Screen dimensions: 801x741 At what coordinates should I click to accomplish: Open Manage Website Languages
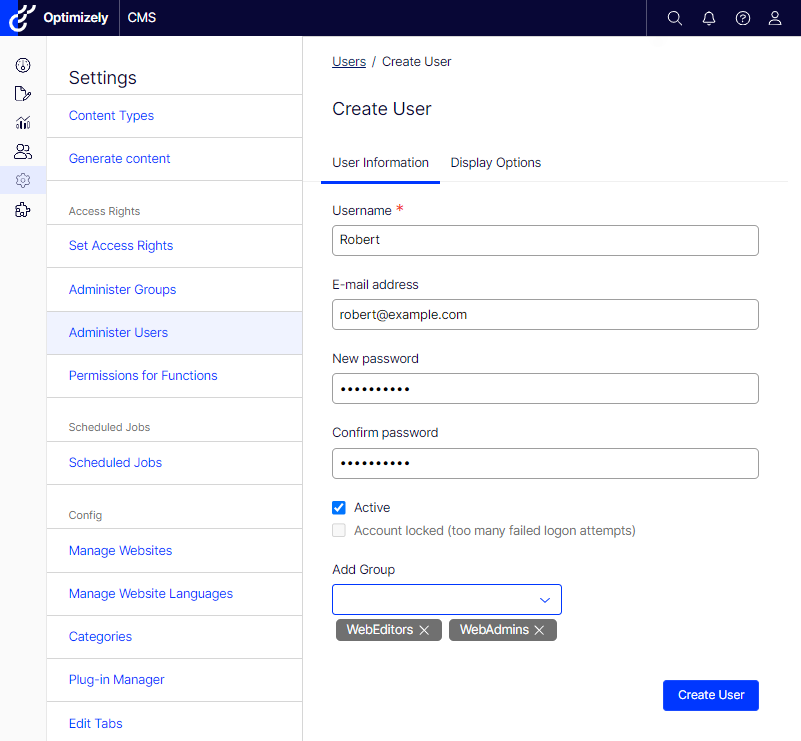click(151, 593)
